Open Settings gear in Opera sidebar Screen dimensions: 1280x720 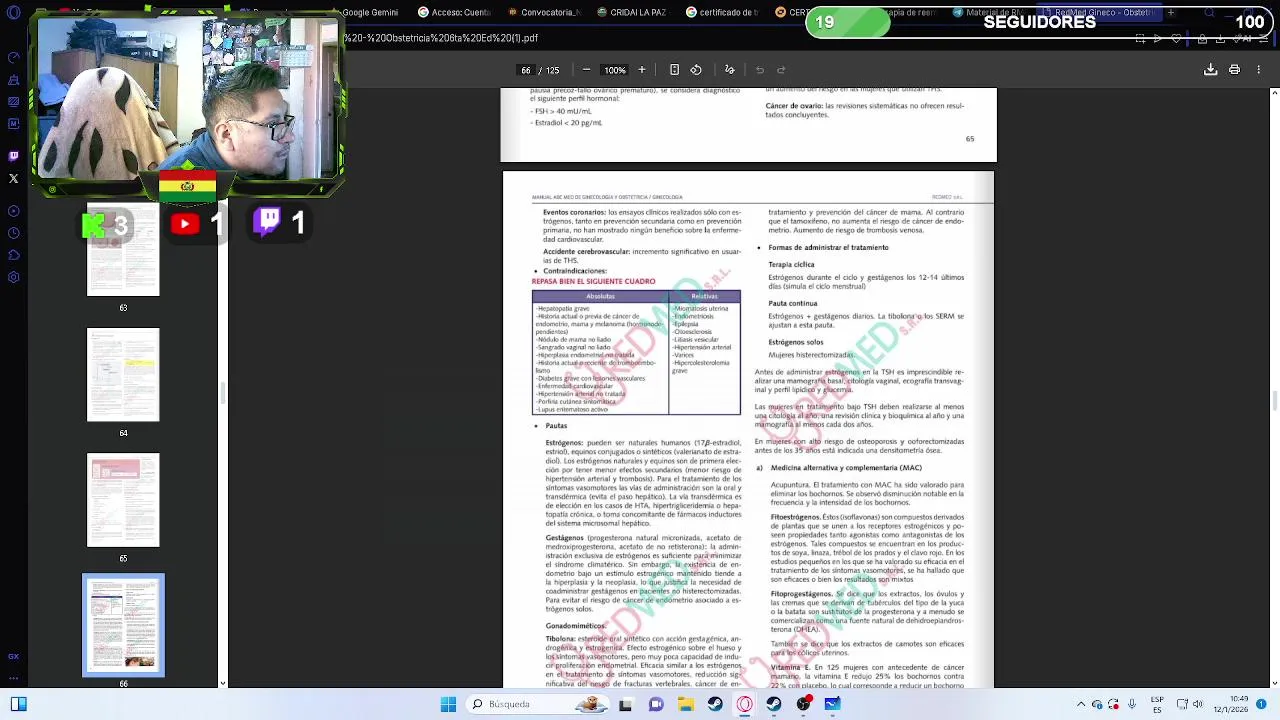pos(13,278)
